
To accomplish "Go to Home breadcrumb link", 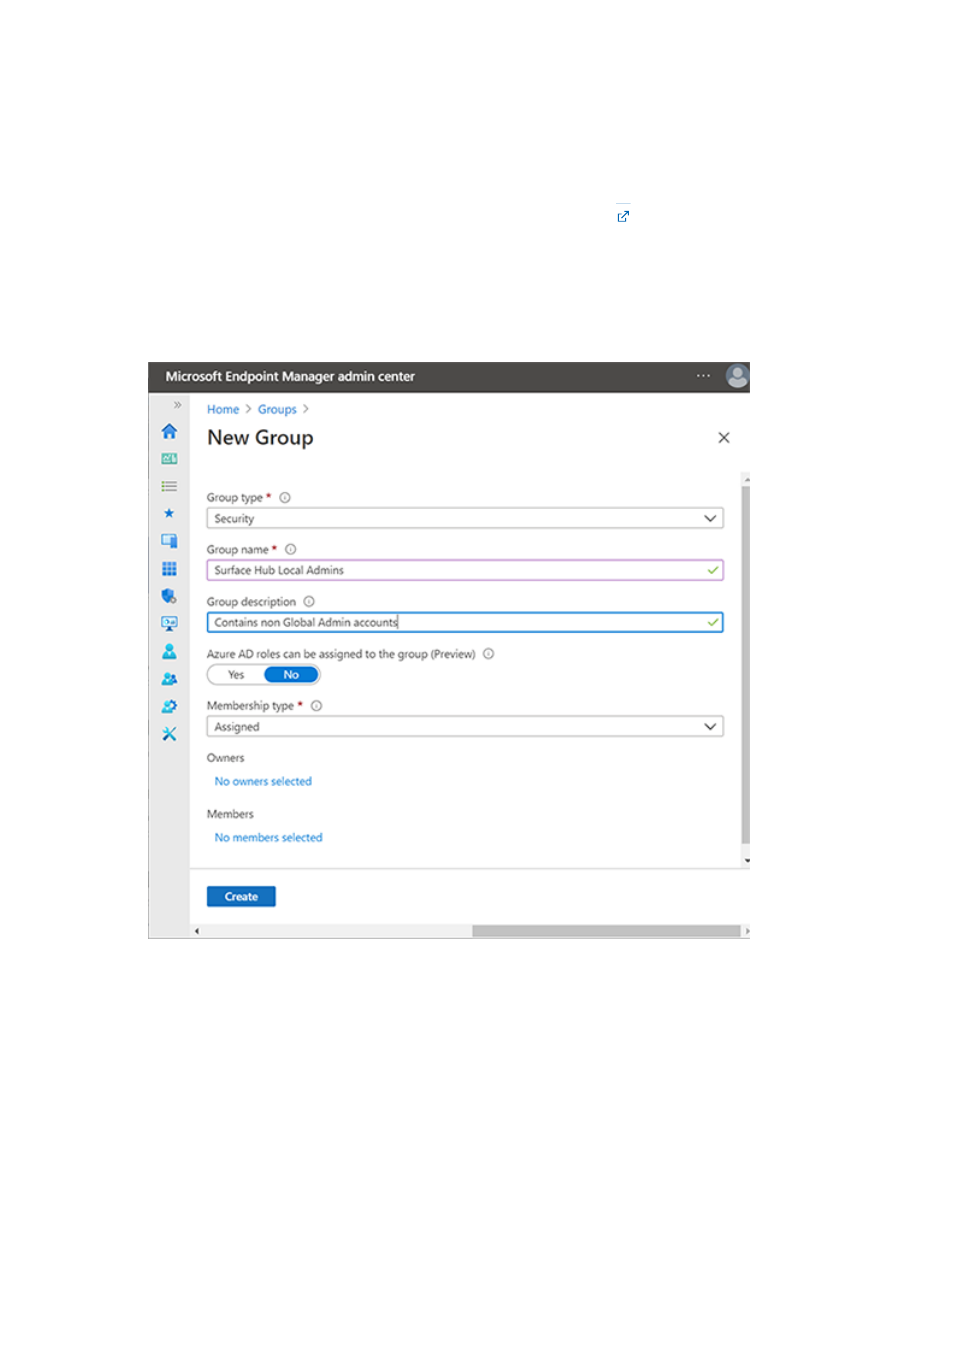I will click(223, 410).
